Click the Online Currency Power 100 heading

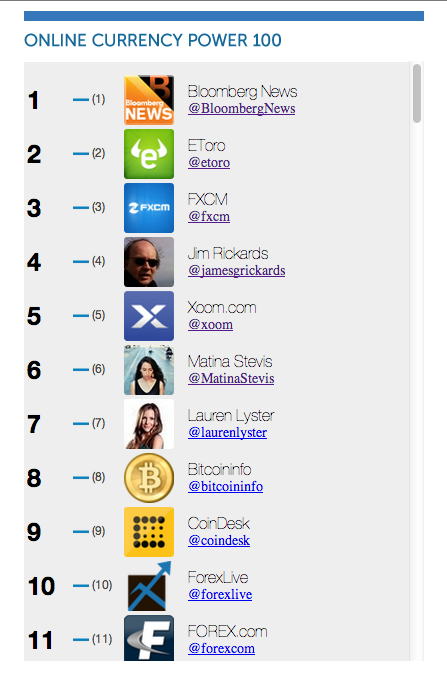coord(153,40)
